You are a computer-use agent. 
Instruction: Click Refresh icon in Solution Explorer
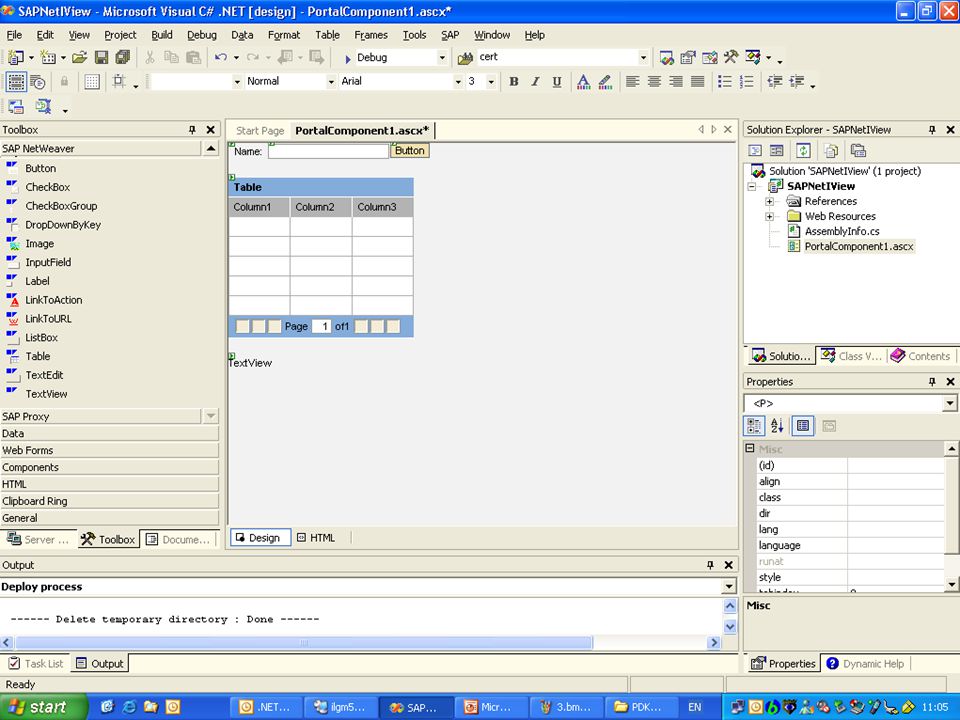click(x=803, y=151)
